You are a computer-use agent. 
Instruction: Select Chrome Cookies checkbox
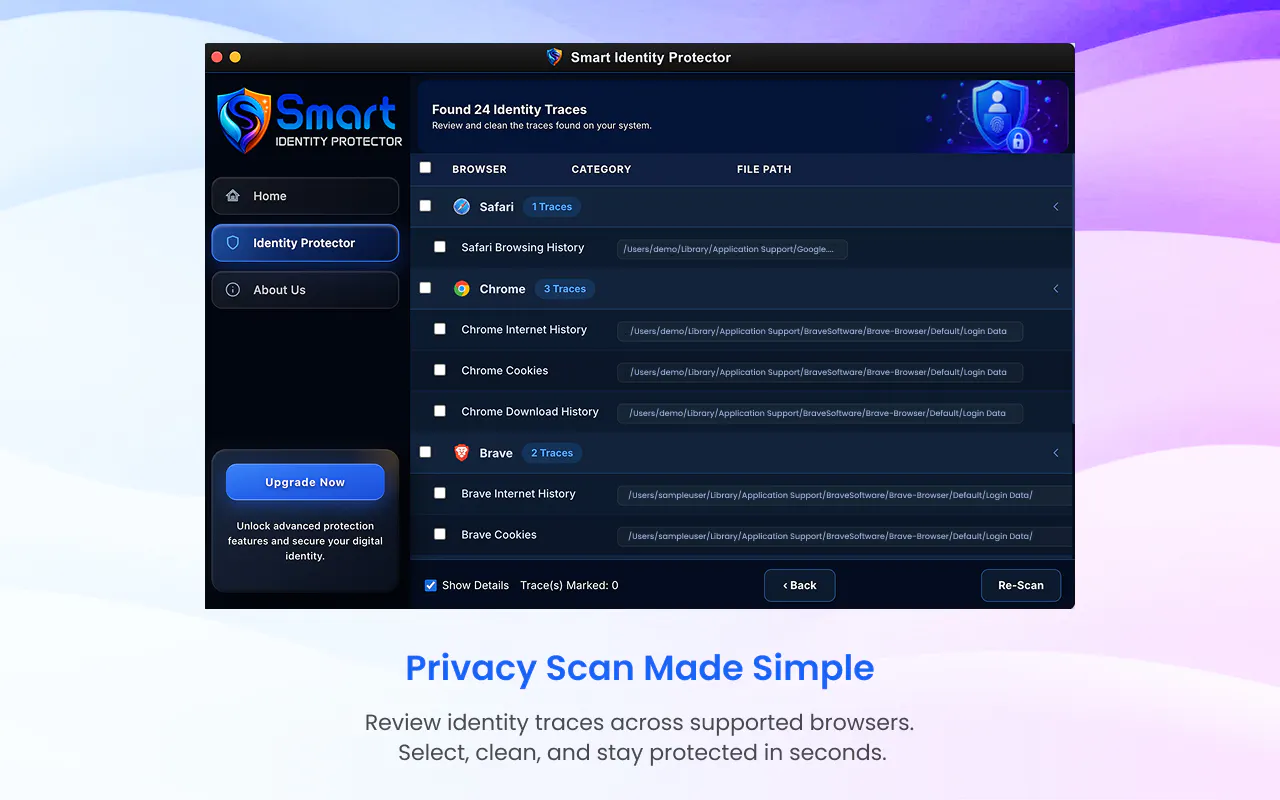(440, 370)
